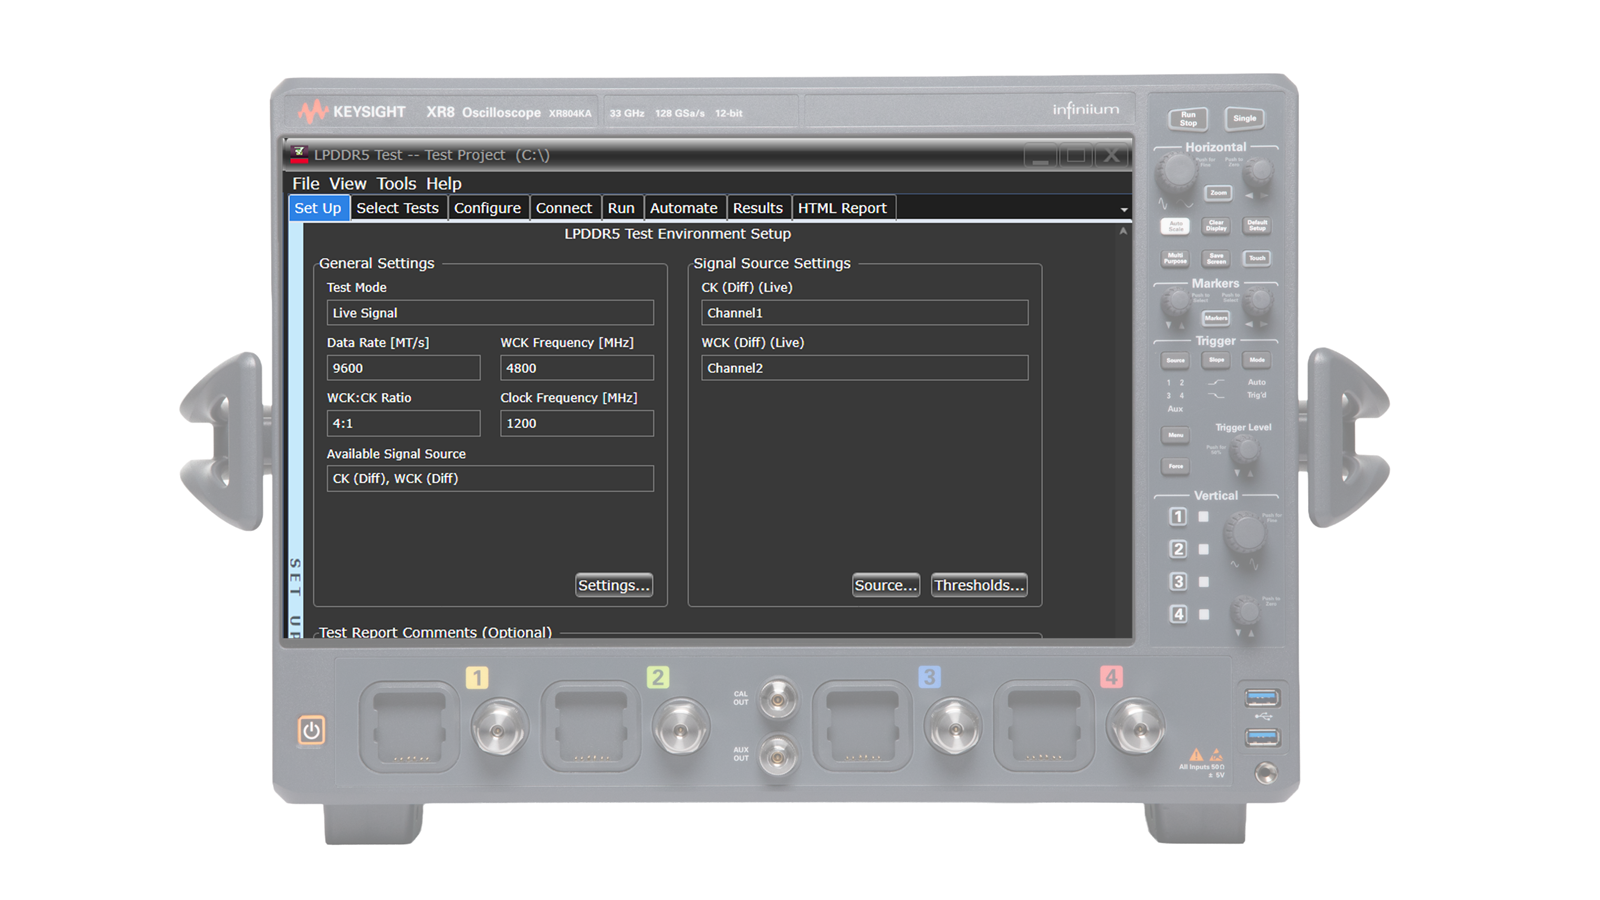
Task: Click the channel 4 input connector
Action: (x=1135, y=727)
